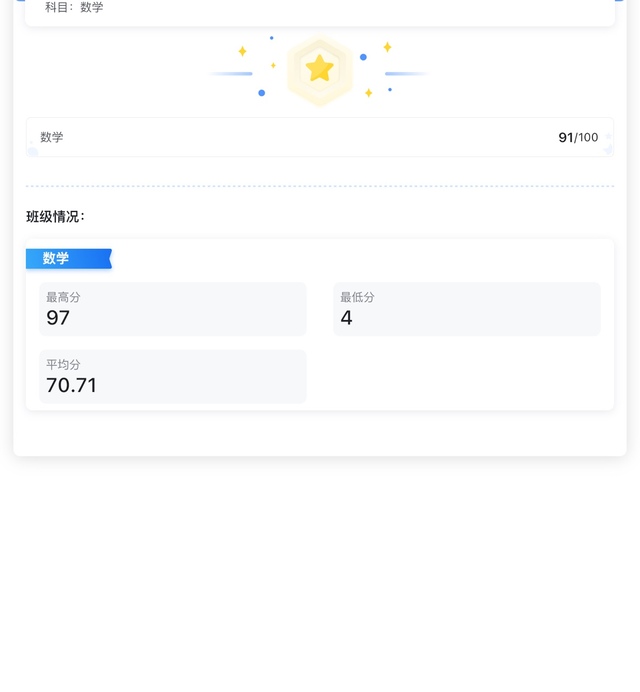Click the yellow sparkle lower-right of badge
This screenshot has height=692, width=640.
368,93
